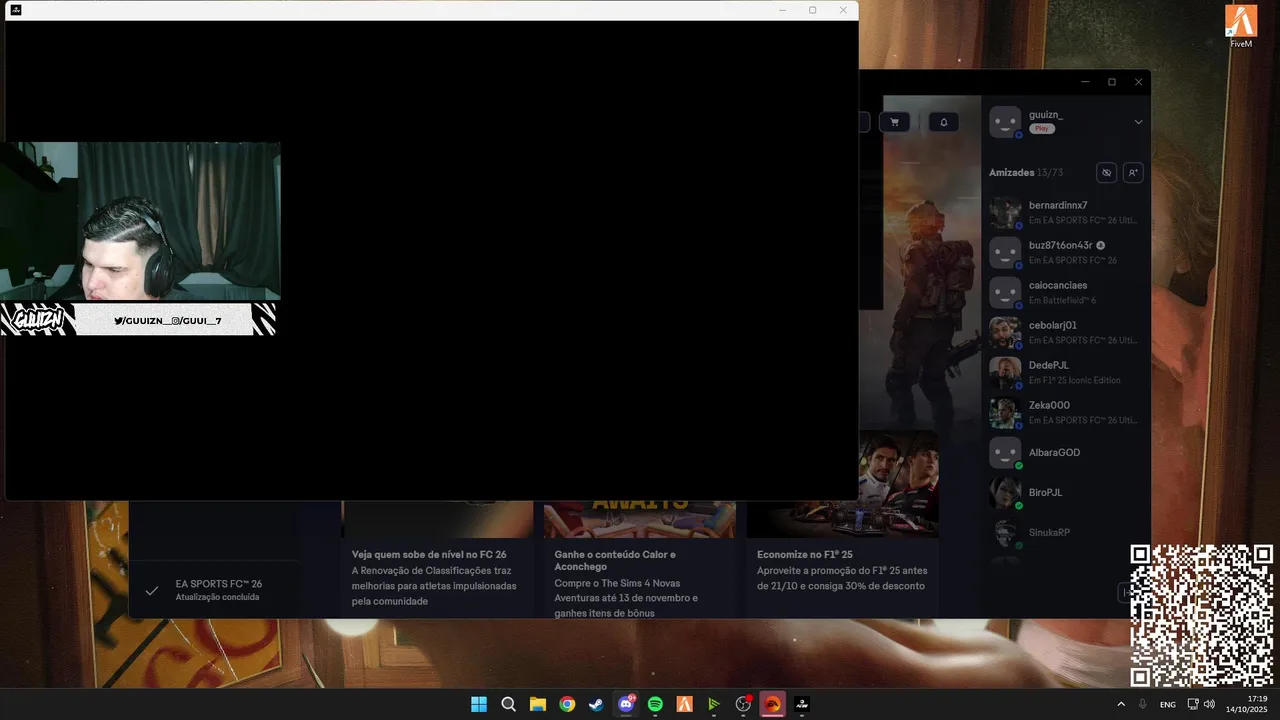Toggle the hide friends eye icon beside Amizades
The height and width of the screenshot is (720, 1280).
pyautogui.click(x=1106, y=173)
